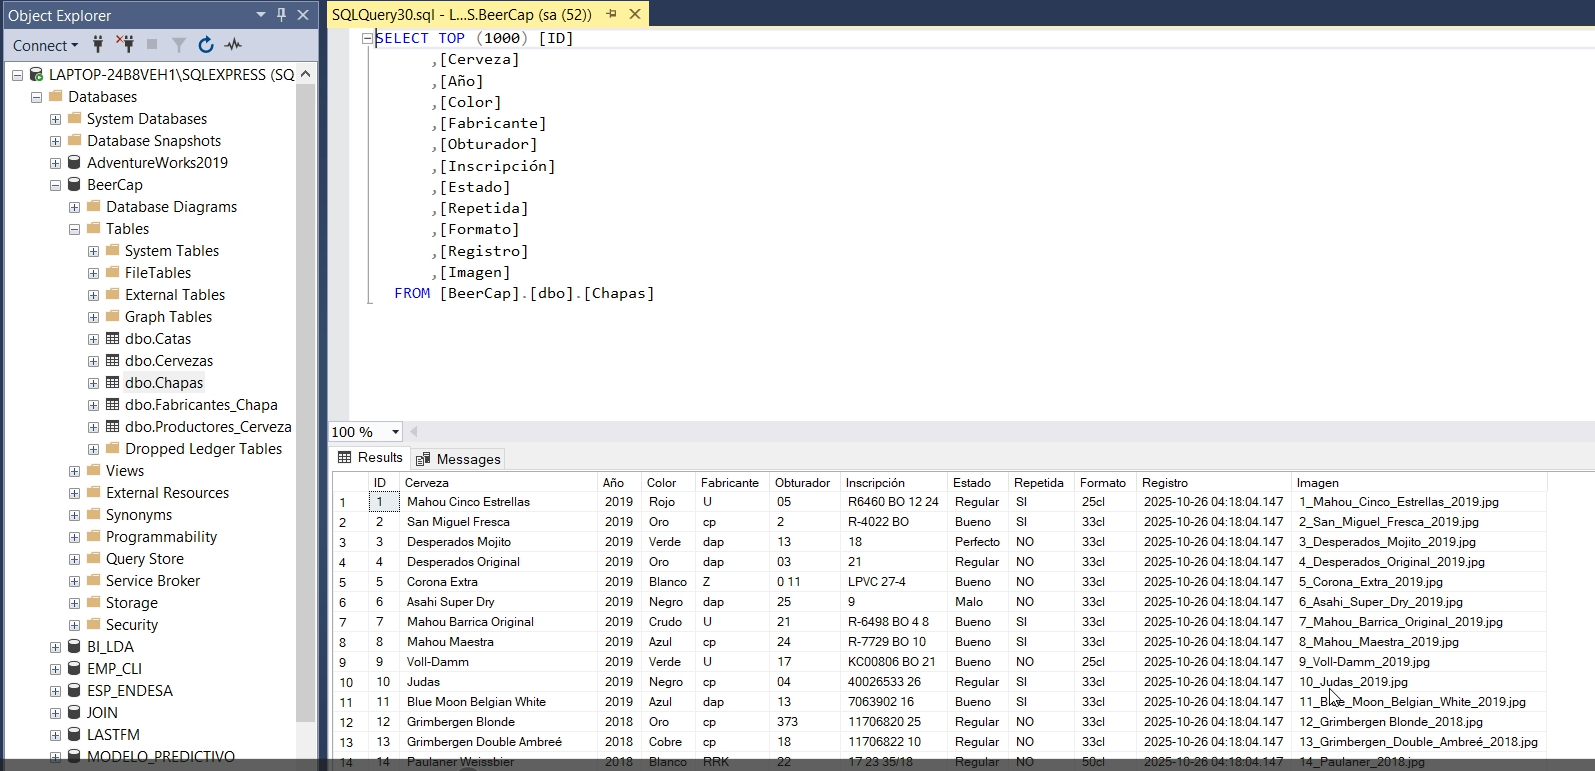Click the dbo.Productores_Cerveza table icon
Screen dimensions: 1595x771
tap(113, 426)
